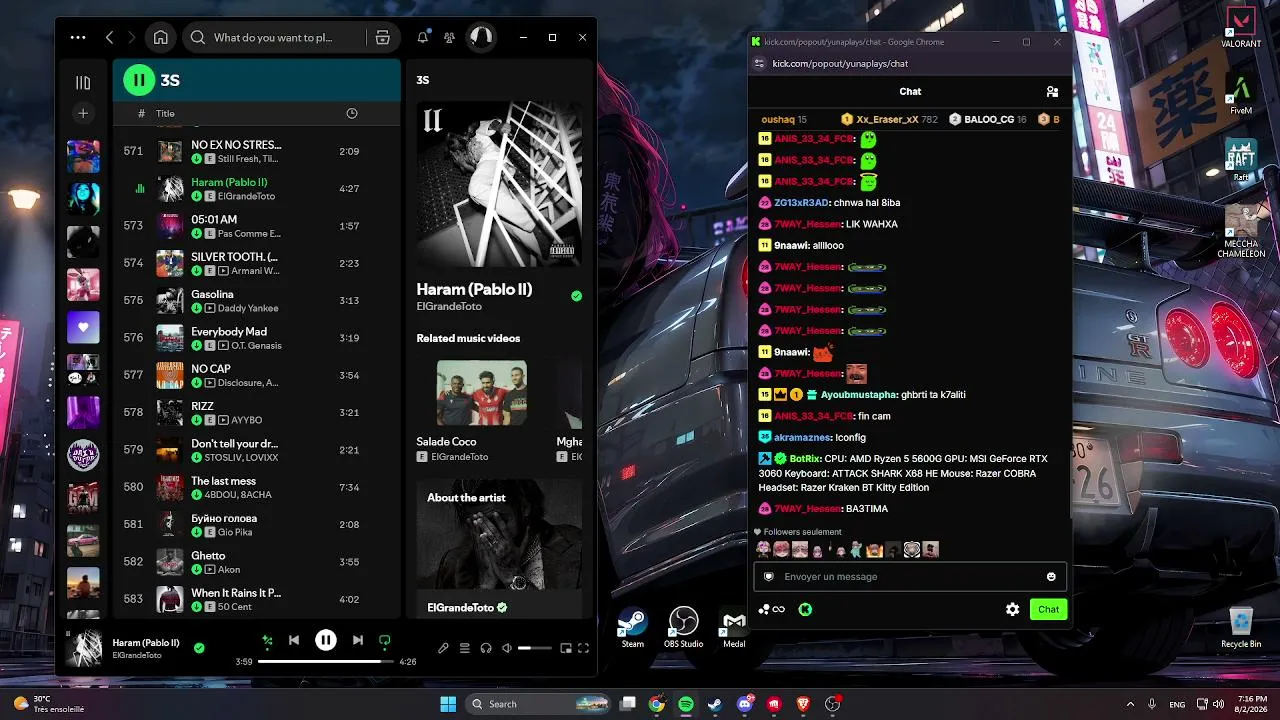Select the track Everybody Mad
Screen dimensions: 1280x720
(229, 332)
